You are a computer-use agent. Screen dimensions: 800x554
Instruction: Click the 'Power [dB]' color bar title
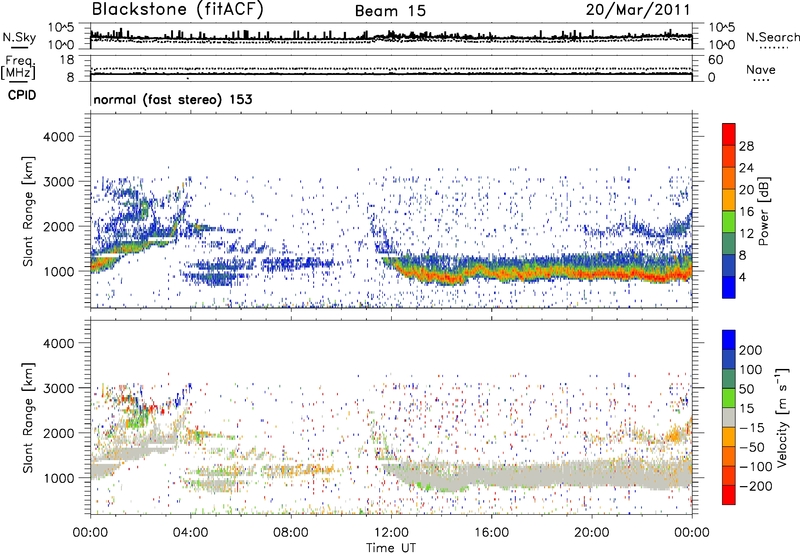764,211
